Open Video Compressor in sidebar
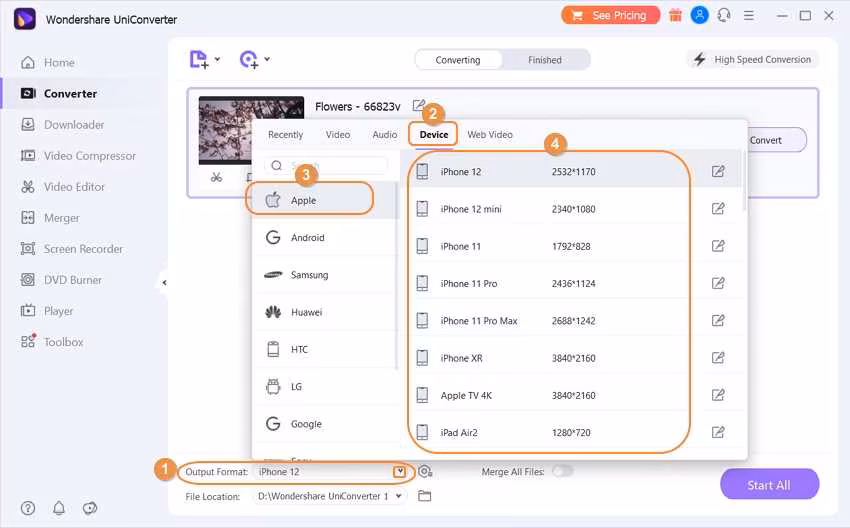This screenshot has height=528, width=850. click(78, 156)
